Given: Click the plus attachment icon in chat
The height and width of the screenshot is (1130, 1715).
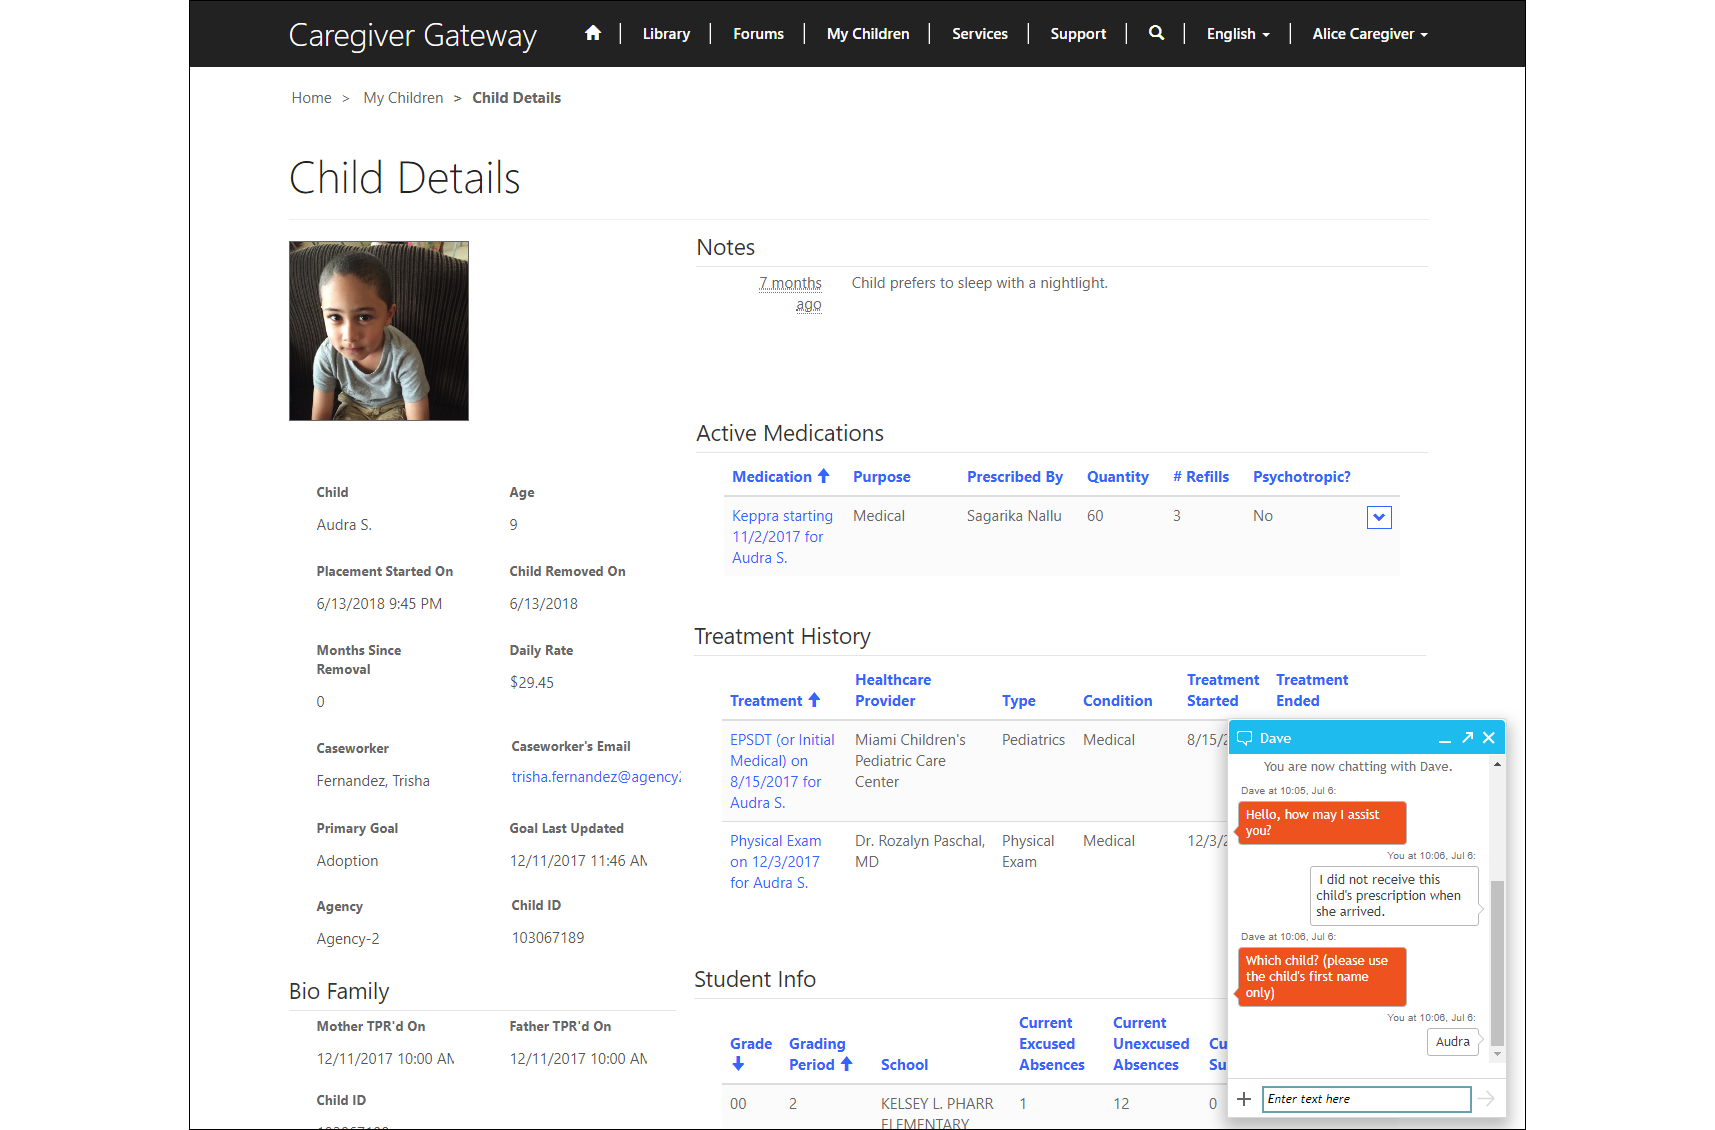Looking at the screenshot, I should click(1244, 1099).
